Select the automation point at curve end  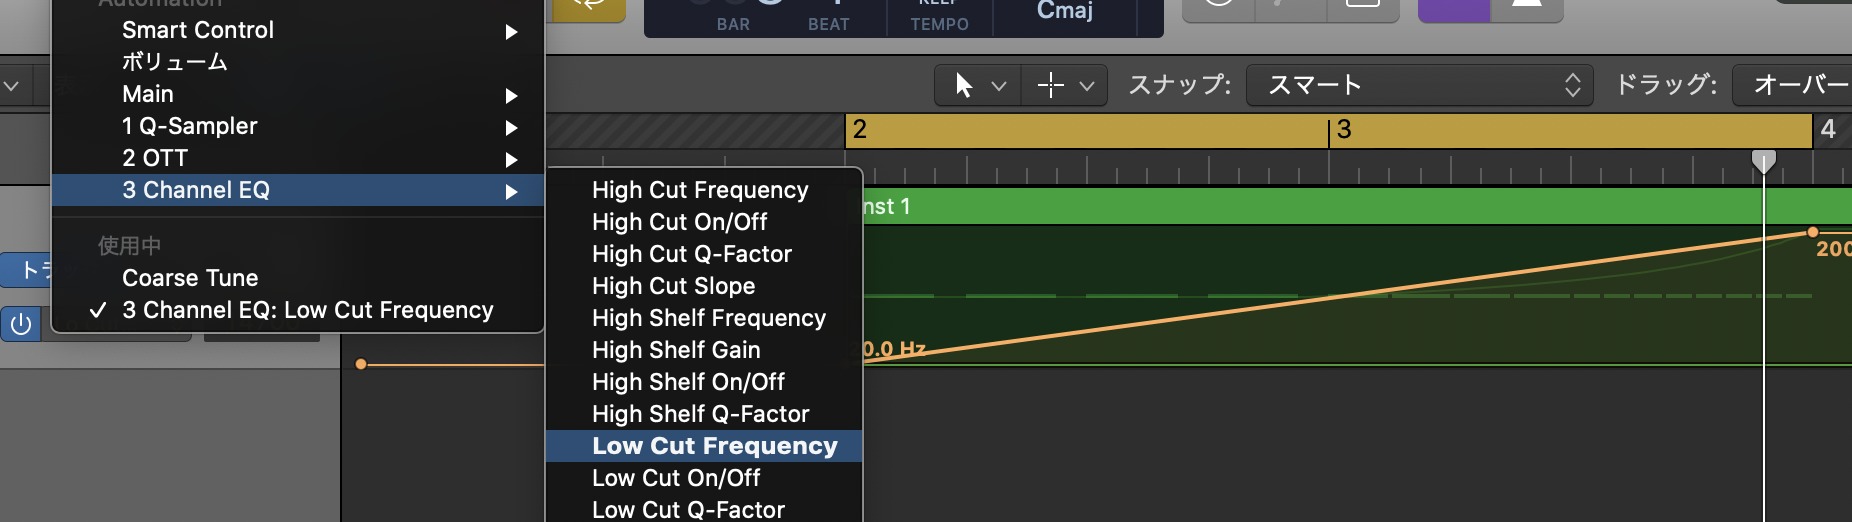[1813, 232]
